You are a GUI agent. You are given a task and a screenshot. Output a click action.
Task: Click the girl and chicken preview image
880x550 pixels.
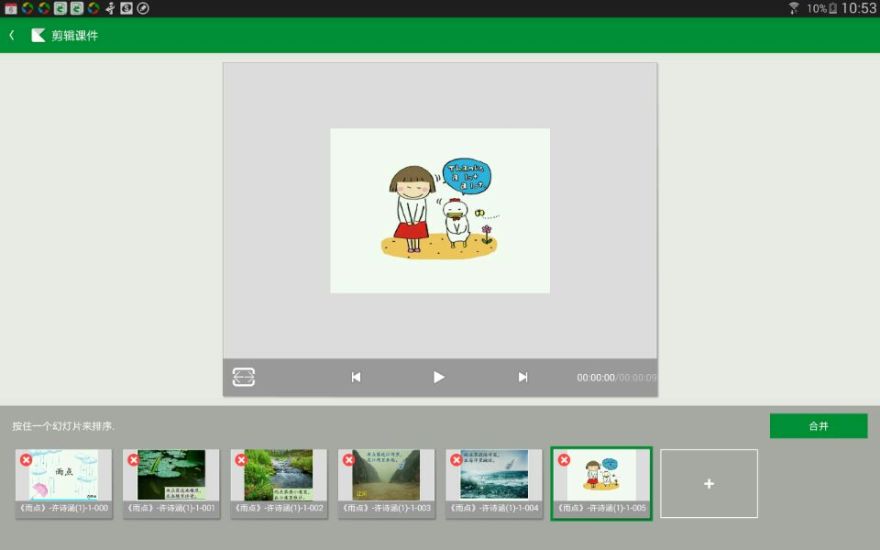[x=440, y=210]
